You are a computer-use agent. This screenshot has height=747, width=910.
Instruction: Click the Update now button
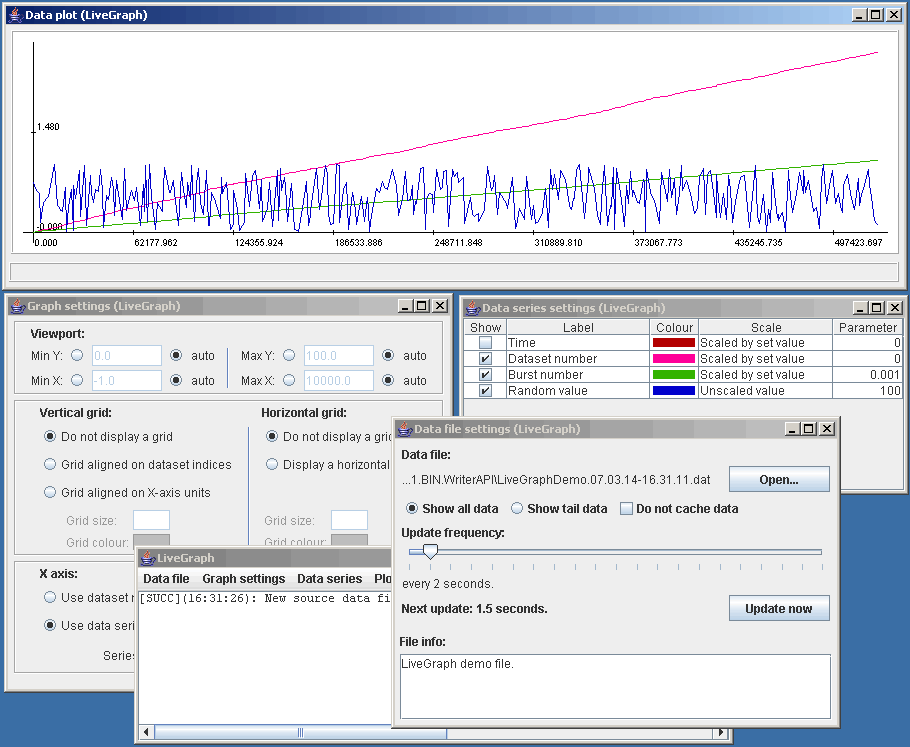click(779, 608)
